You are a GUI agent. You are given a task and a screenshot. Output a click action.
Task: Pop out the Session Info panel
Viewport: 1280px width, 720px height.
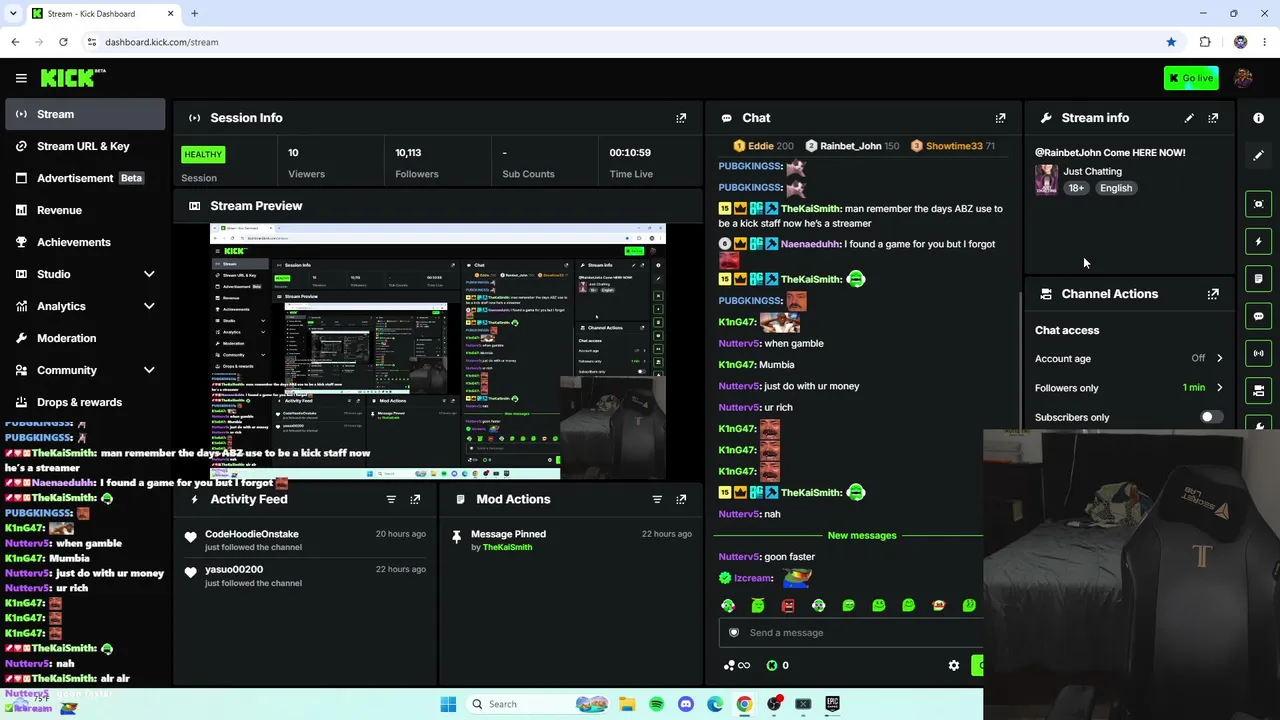(x=681, y=118)
